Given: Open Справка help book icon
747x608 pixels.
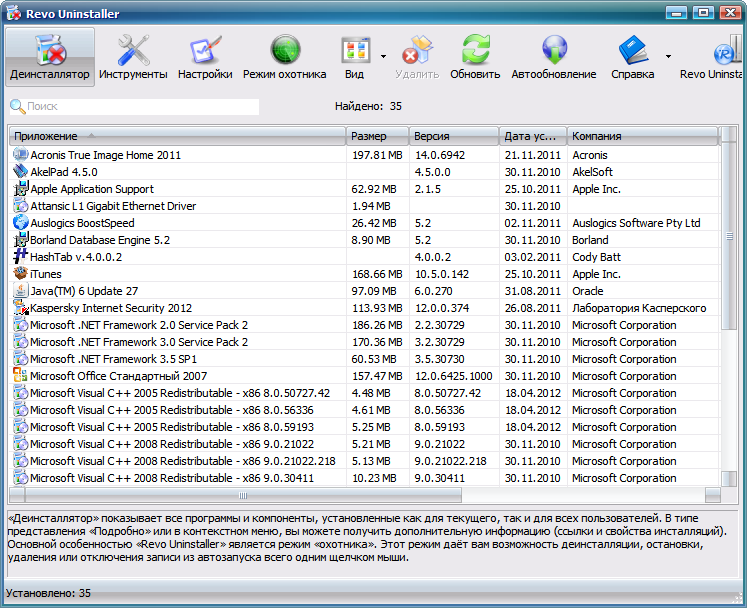Looking at the screenshot, I should 633,50.
